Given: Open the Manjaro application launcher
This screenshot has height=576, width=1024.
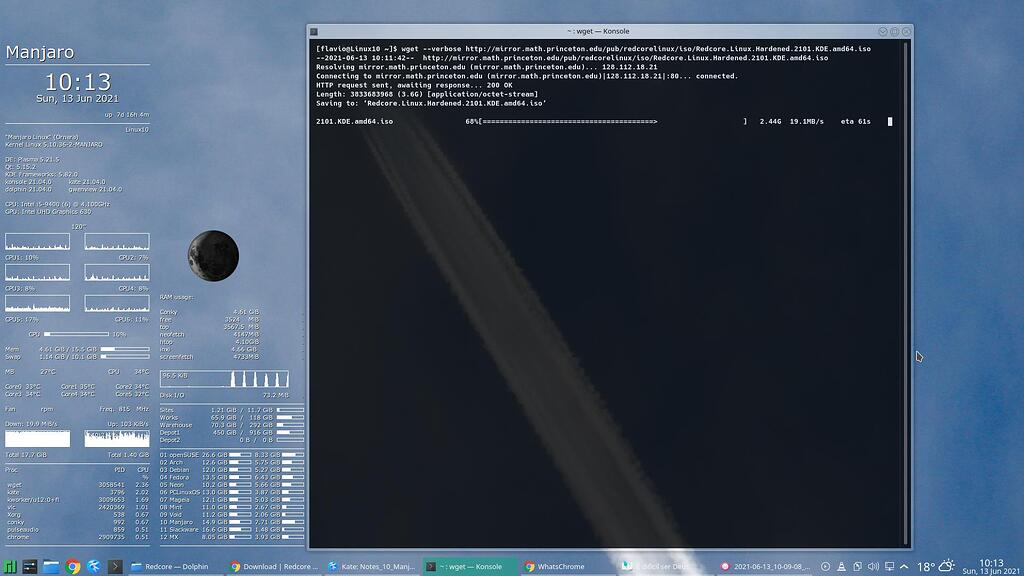Looking at the screenshot, I should pos(9,566).
